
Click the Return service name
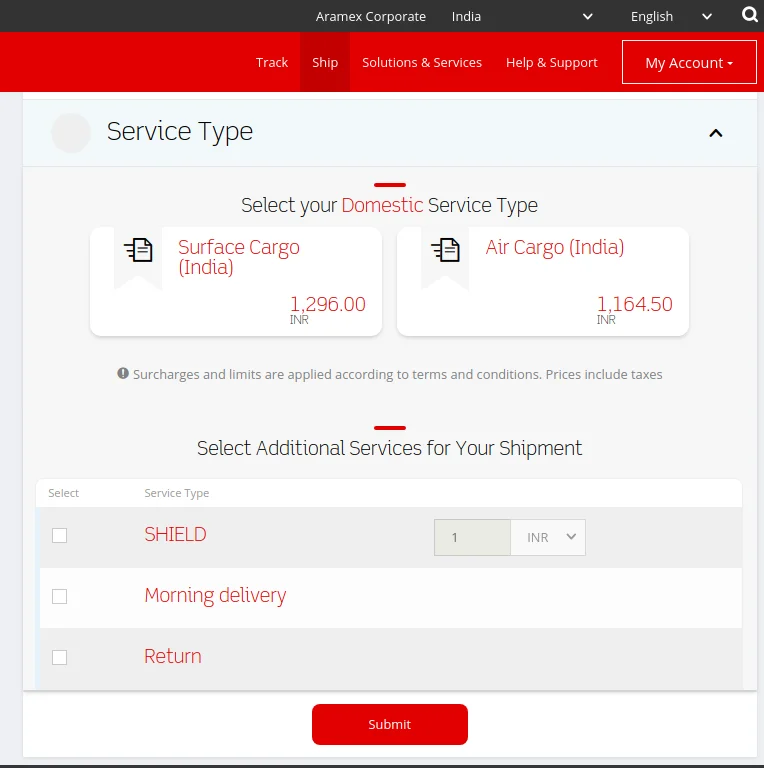[x=172, y=656]
